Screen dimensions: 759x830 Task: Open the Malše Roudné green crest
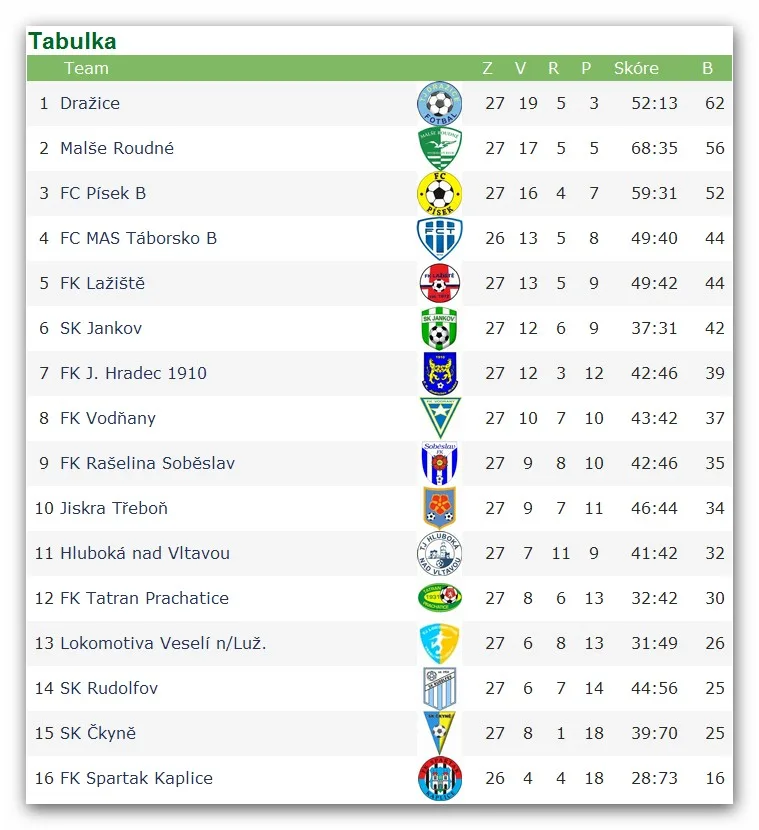[x=439, y=149]
